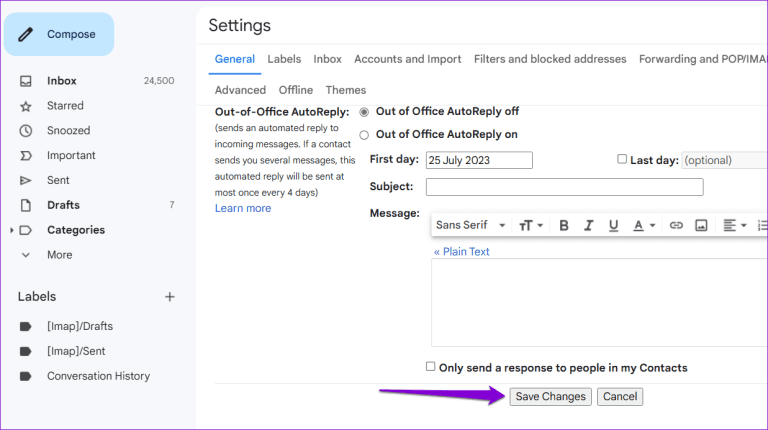The image size is (768, 430).
Task: Select Out of Office AutoReply on
Action: (x=364, y=135)
